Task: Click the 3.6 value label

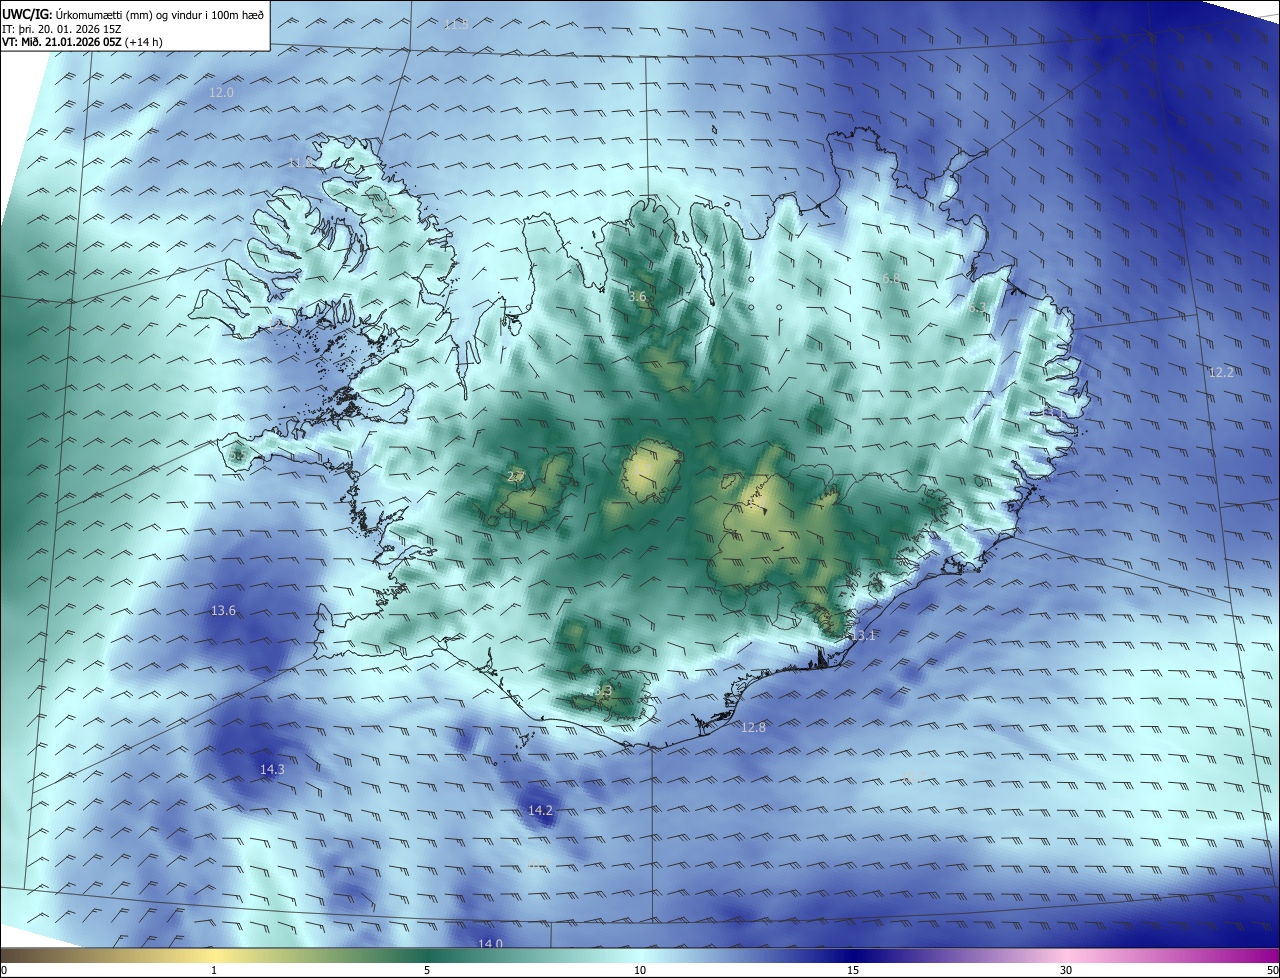Action: click(637, 296)
